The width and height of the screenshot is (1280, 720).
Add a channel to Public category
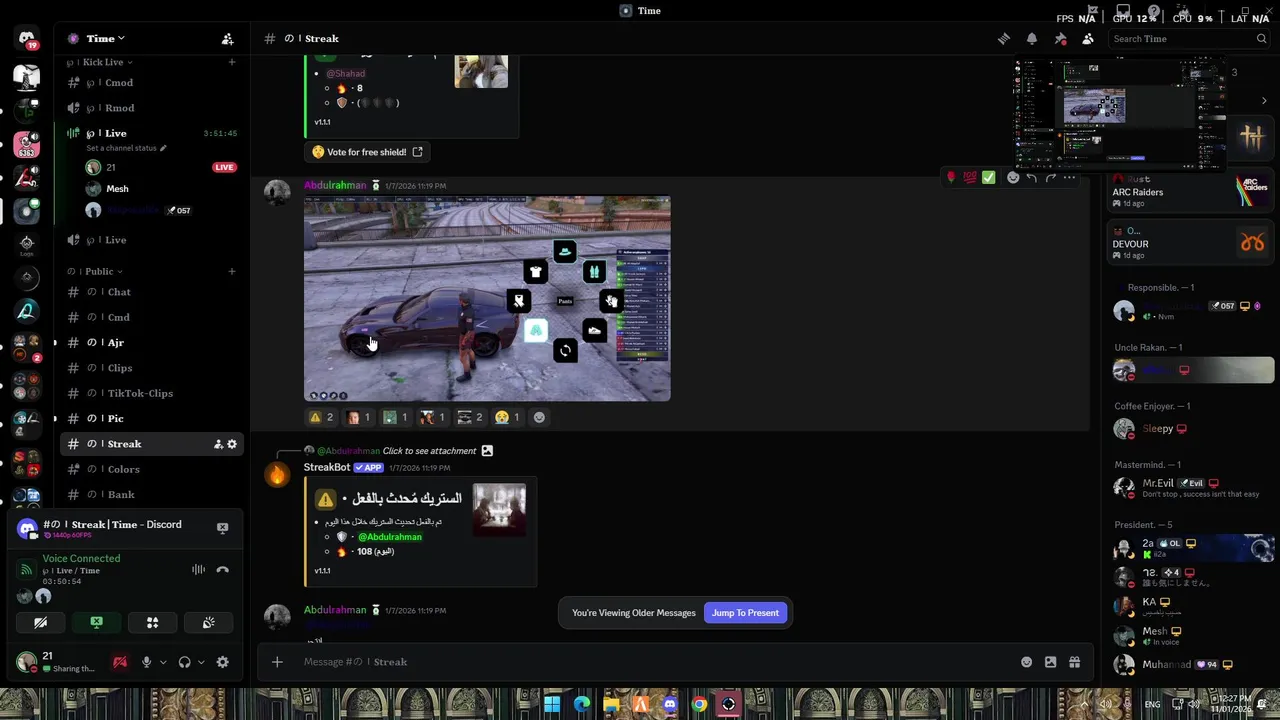click(x=232, y=271)
